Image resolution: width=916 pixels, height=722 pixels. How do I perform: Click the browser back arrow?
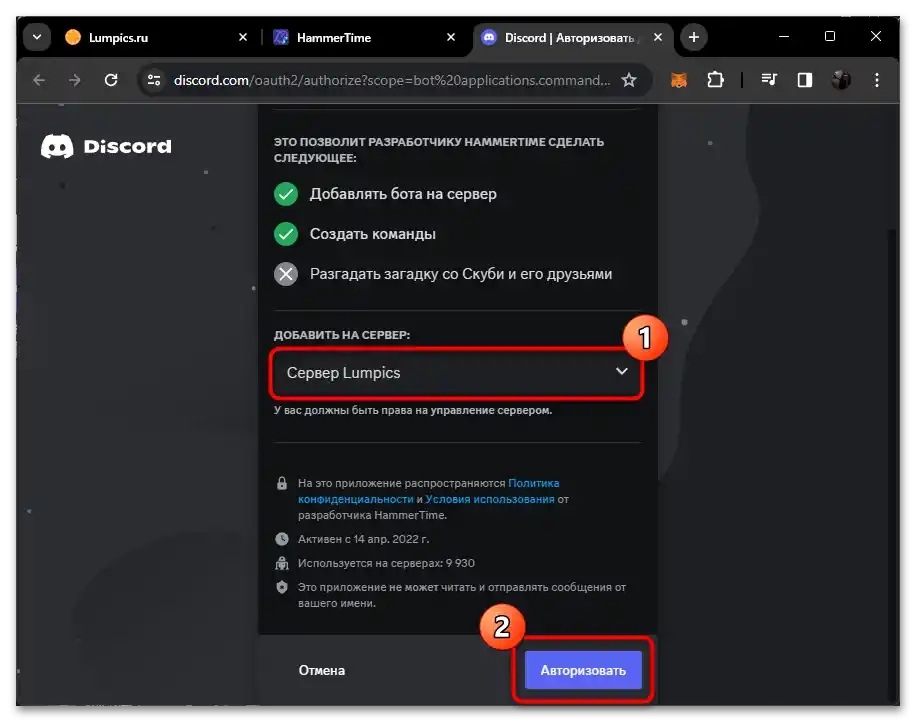click(x=39, y=80)
